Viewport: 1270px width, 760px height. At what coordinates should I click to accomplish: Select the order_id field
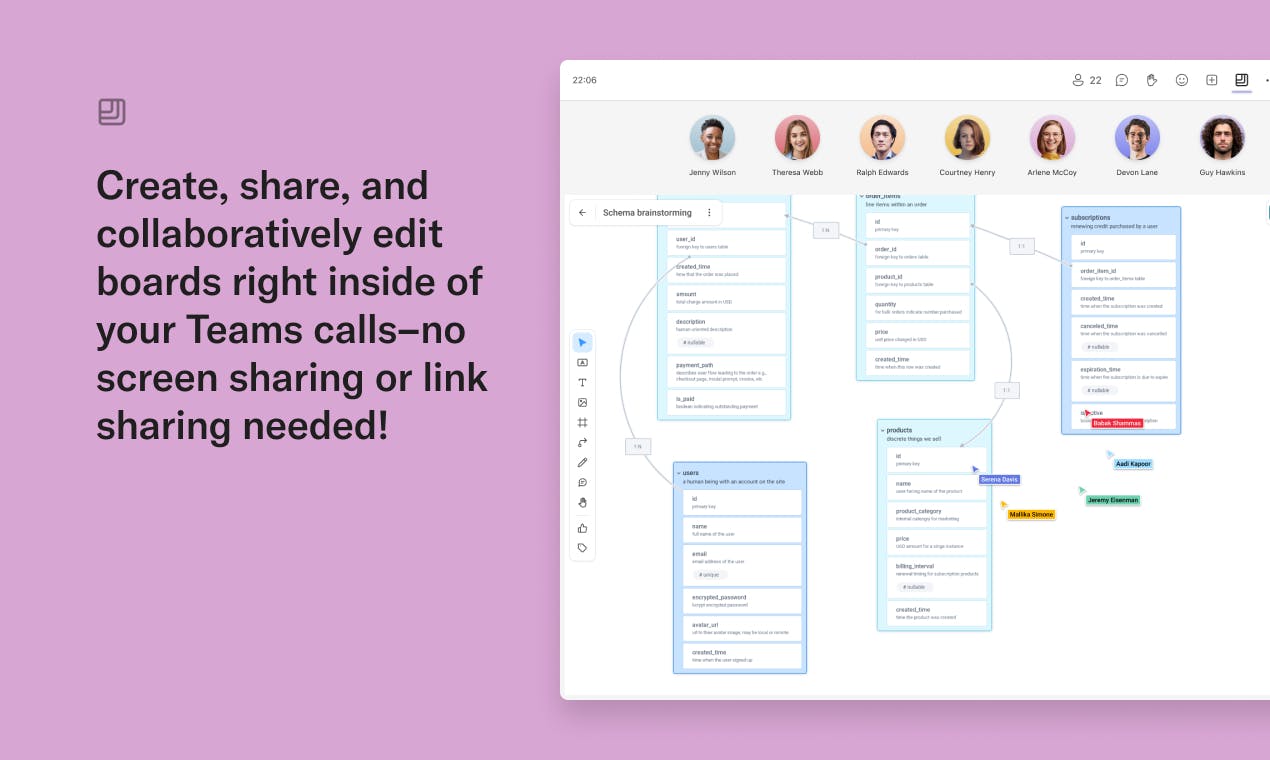click(x=919, y=253)
